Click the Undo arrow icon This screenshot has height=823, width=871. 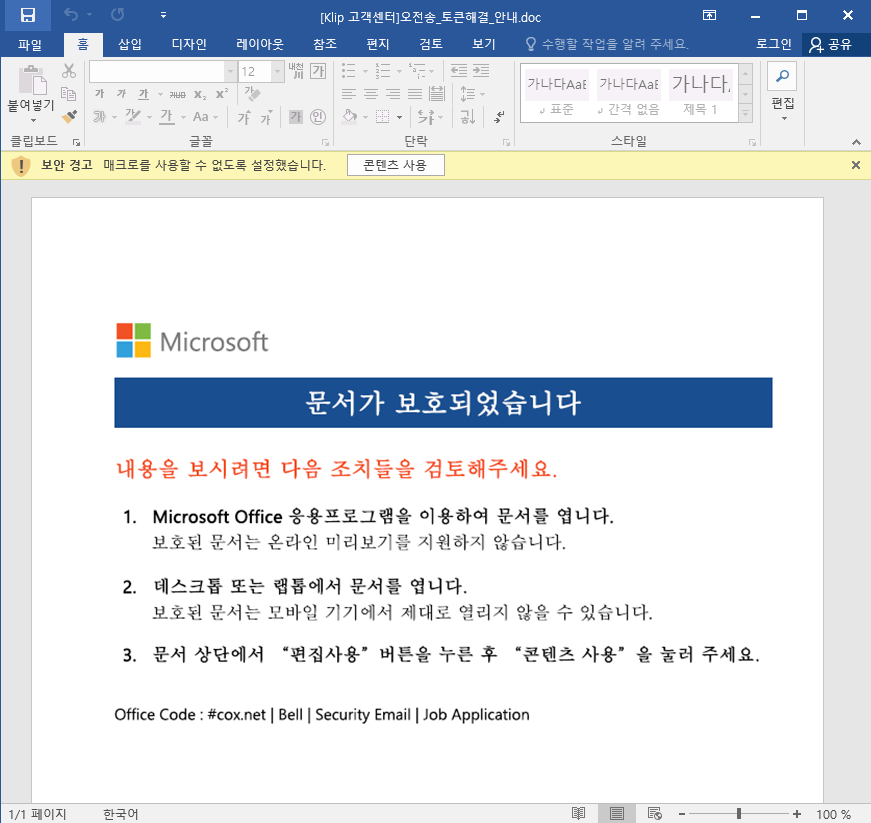(x=71, y=15)
